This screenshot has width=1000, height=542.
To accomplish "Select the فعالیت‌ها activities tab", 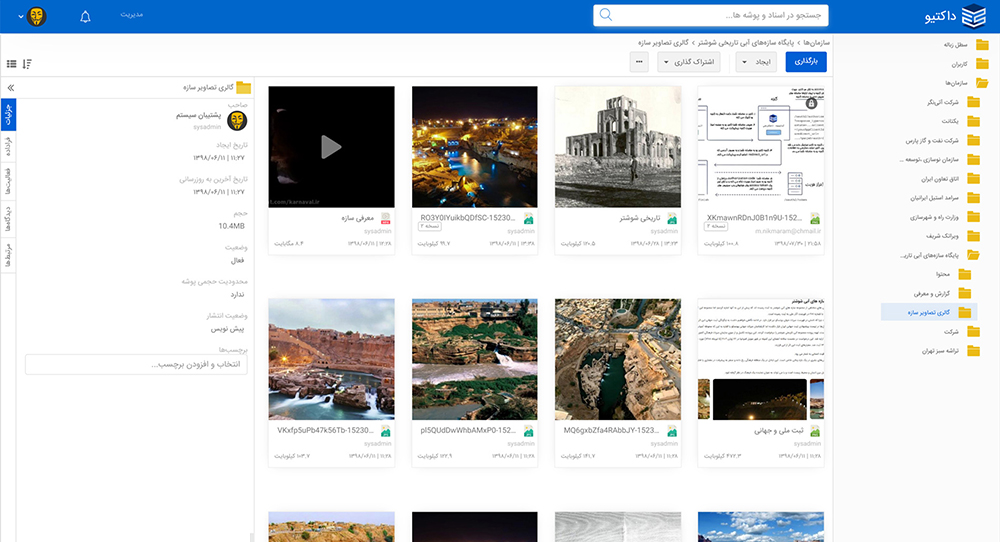I will 8,181.
